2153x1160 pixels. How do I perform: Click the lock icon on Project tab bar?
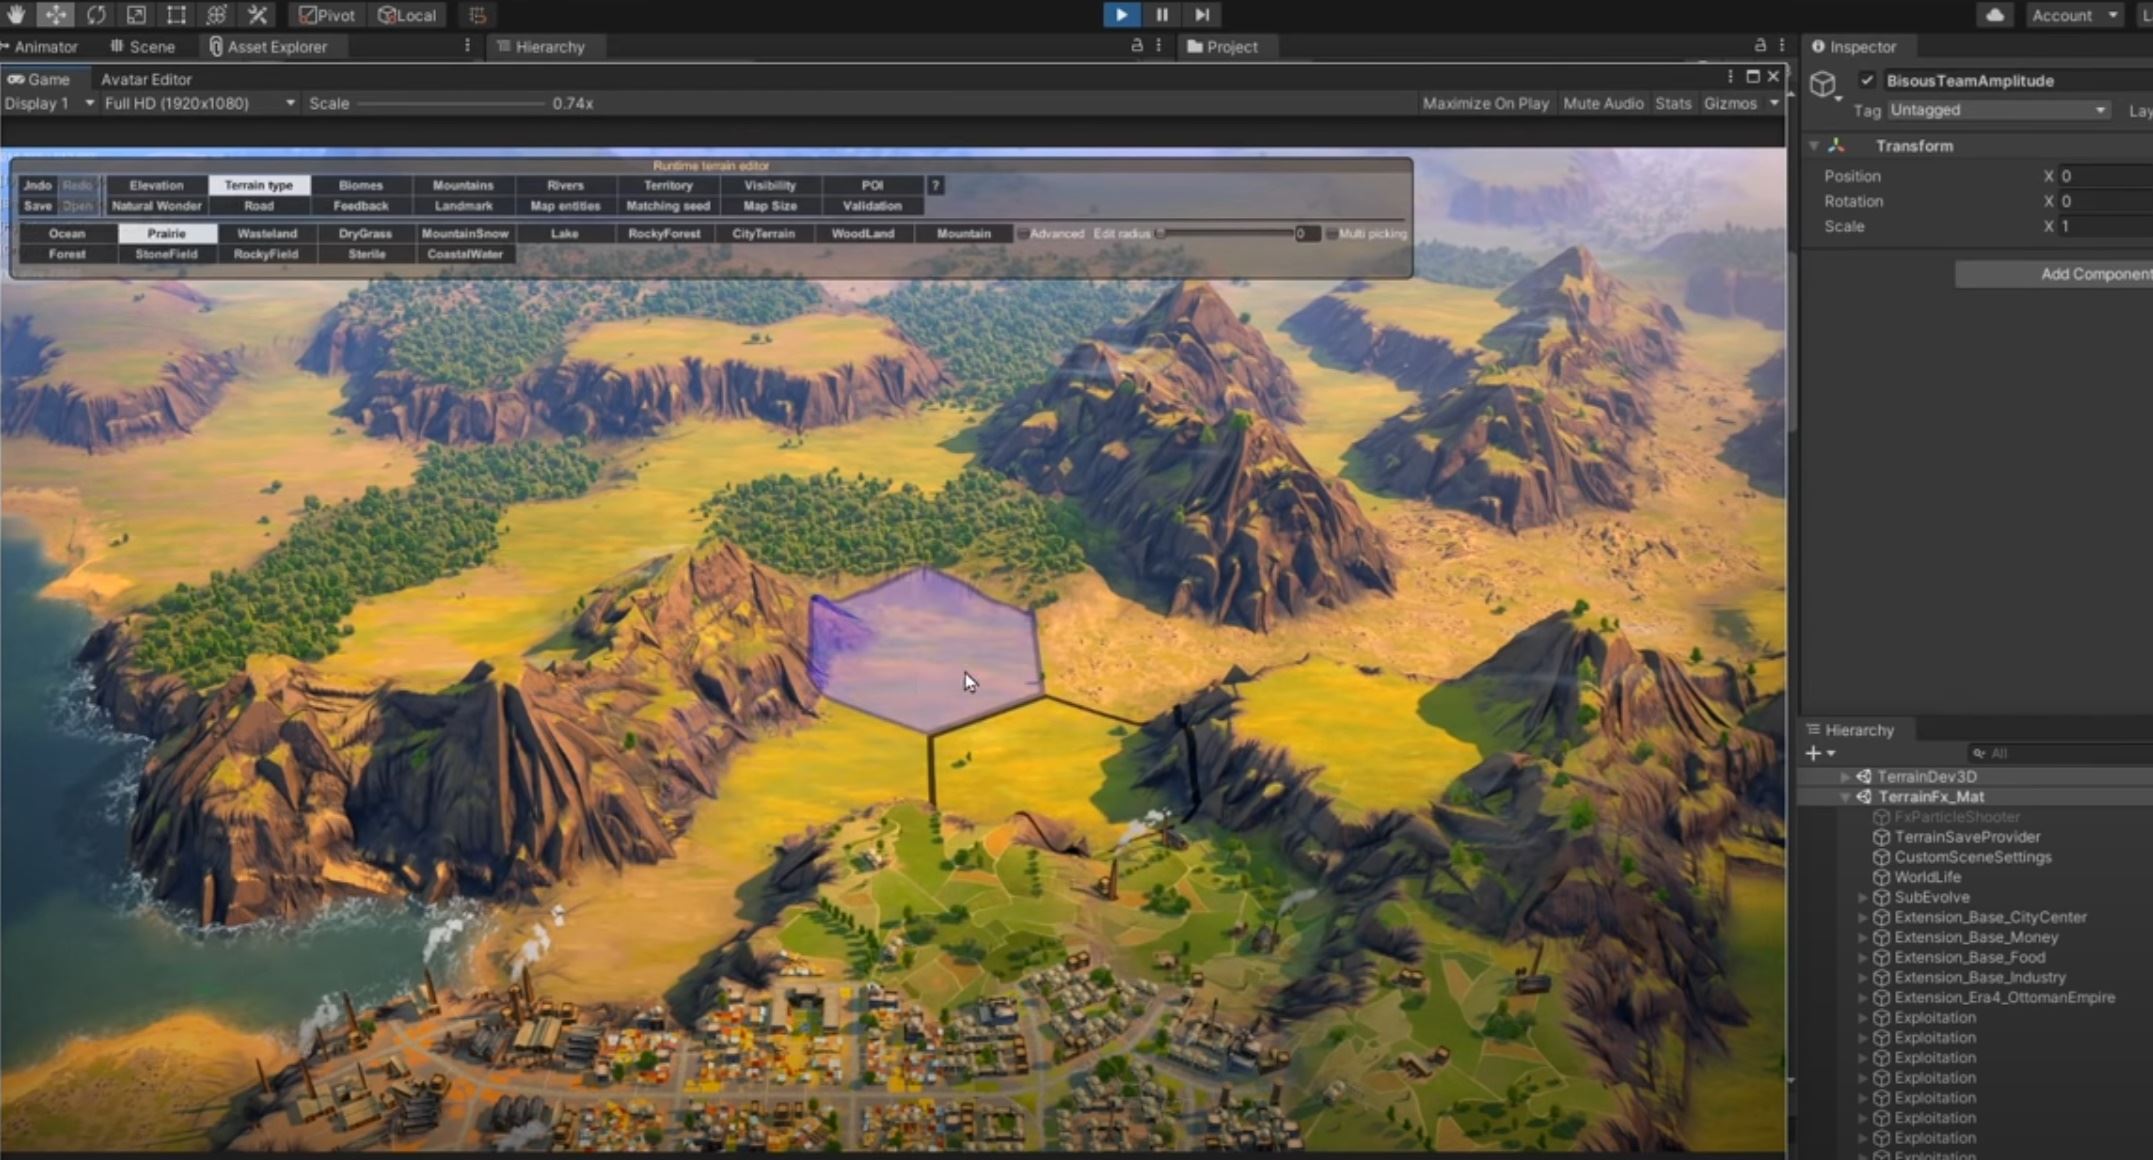(1760, 45)
